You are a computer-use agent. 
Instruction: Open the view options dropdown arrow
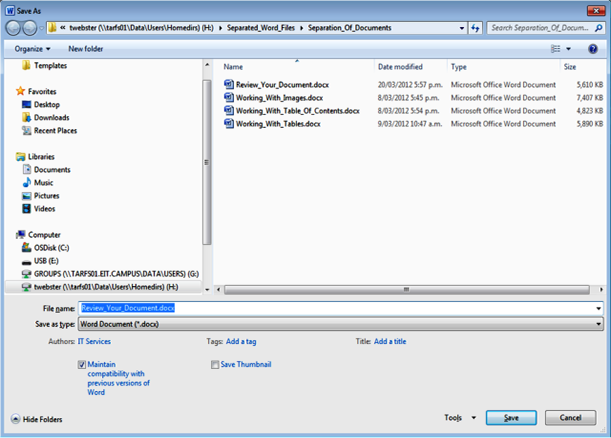[569, 49]
